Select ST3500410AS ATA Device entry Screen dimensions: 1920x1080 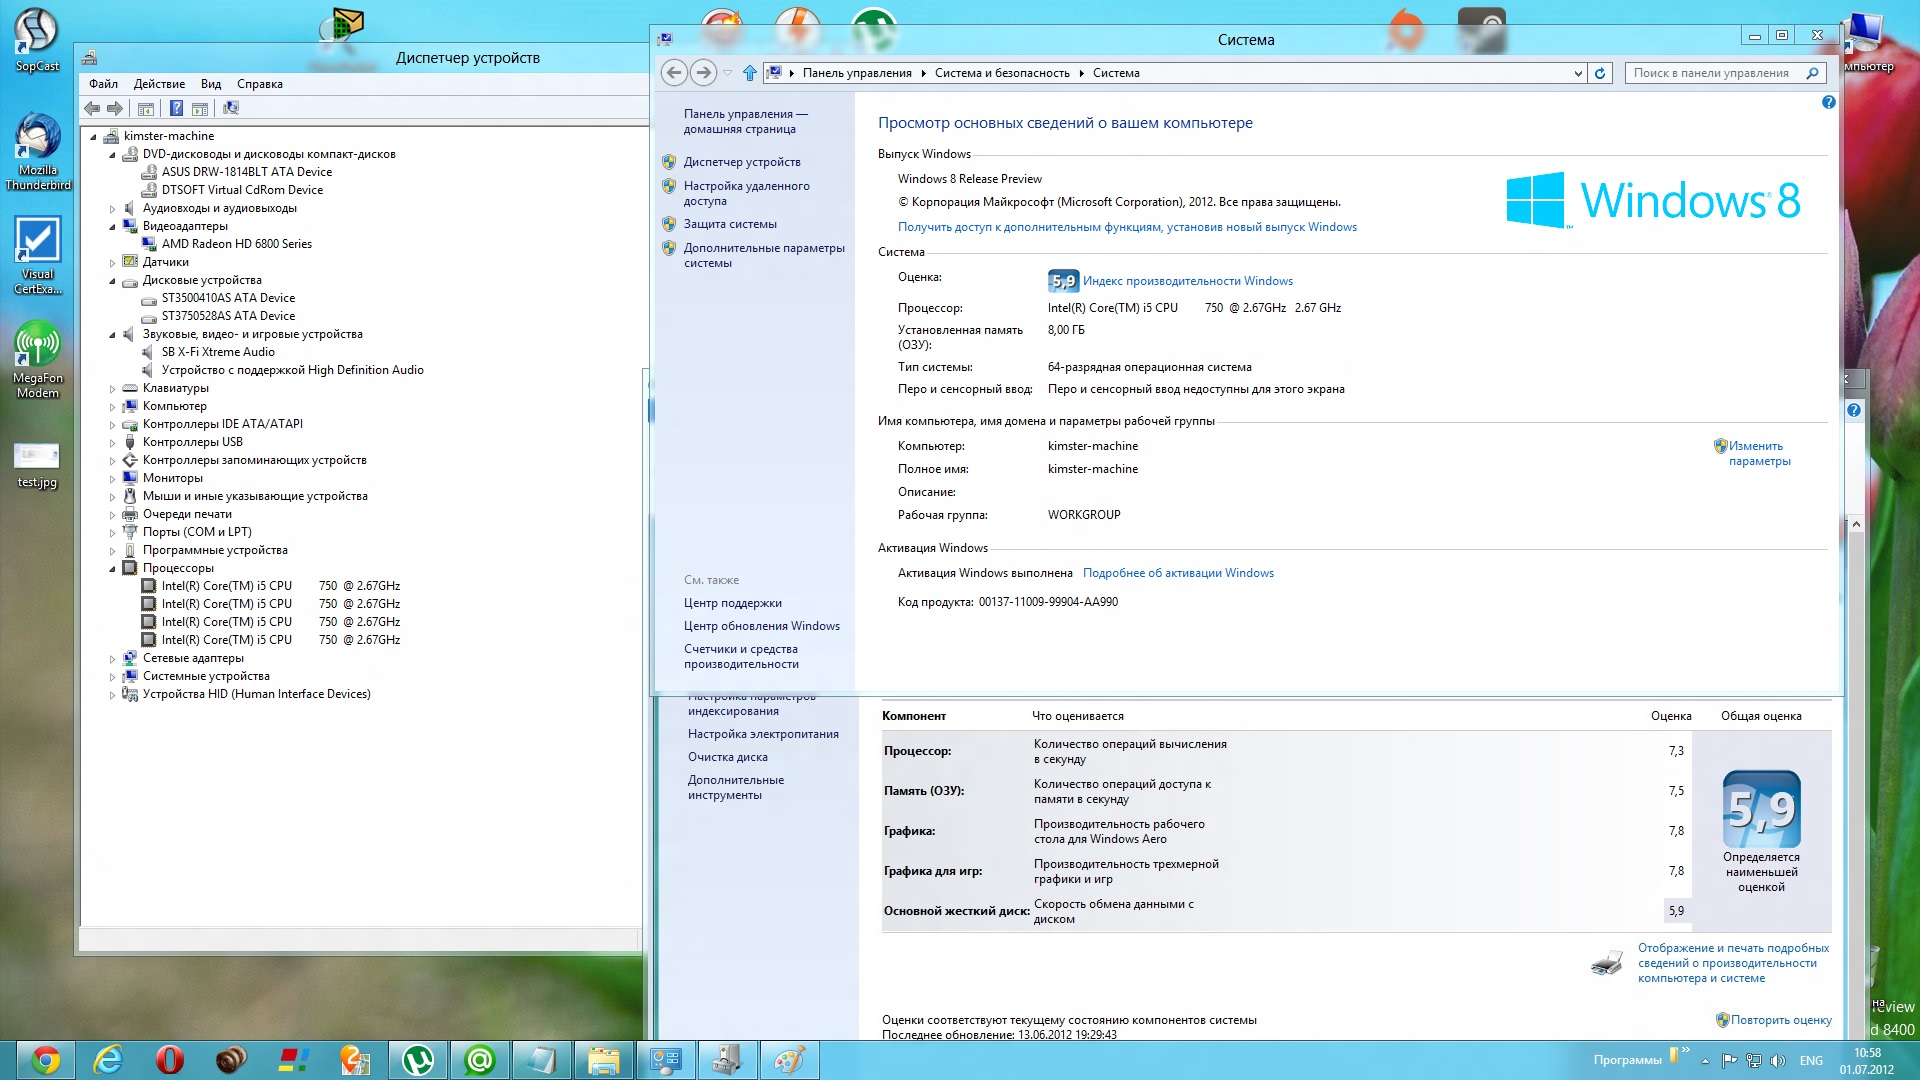click(228, 298)
